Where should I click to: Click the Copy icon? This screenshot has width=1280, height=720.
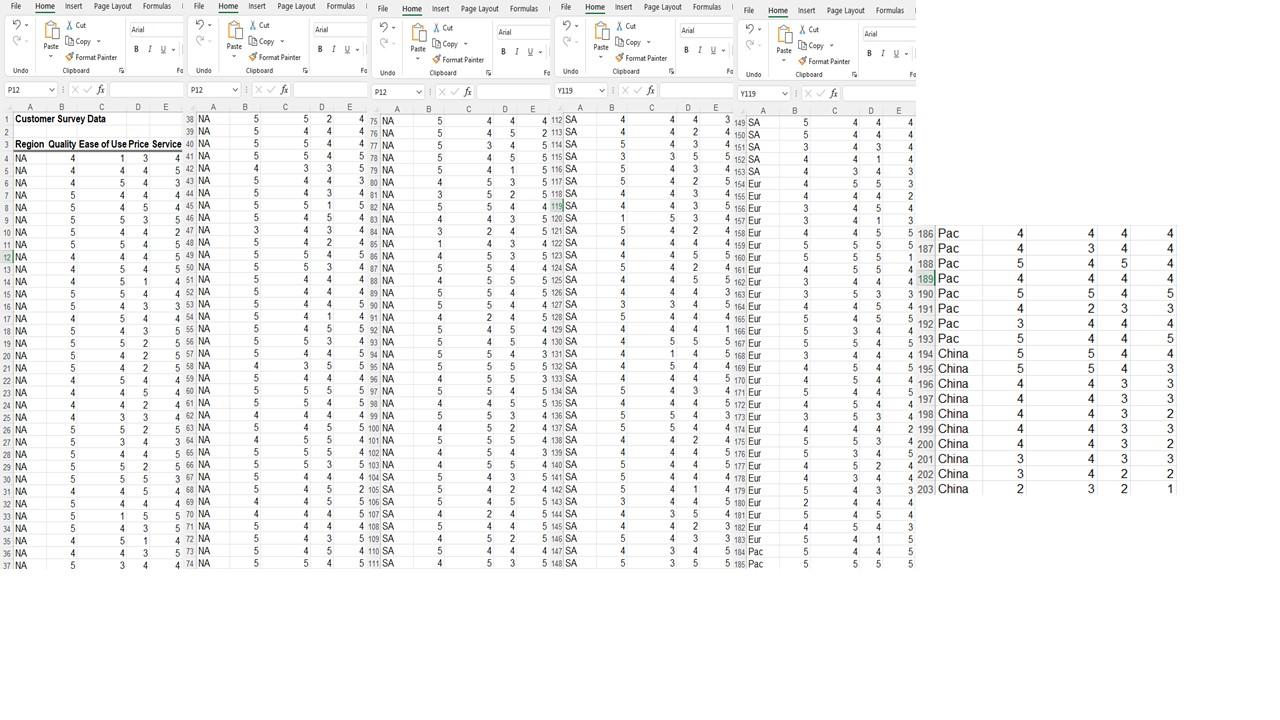(67, 41)
